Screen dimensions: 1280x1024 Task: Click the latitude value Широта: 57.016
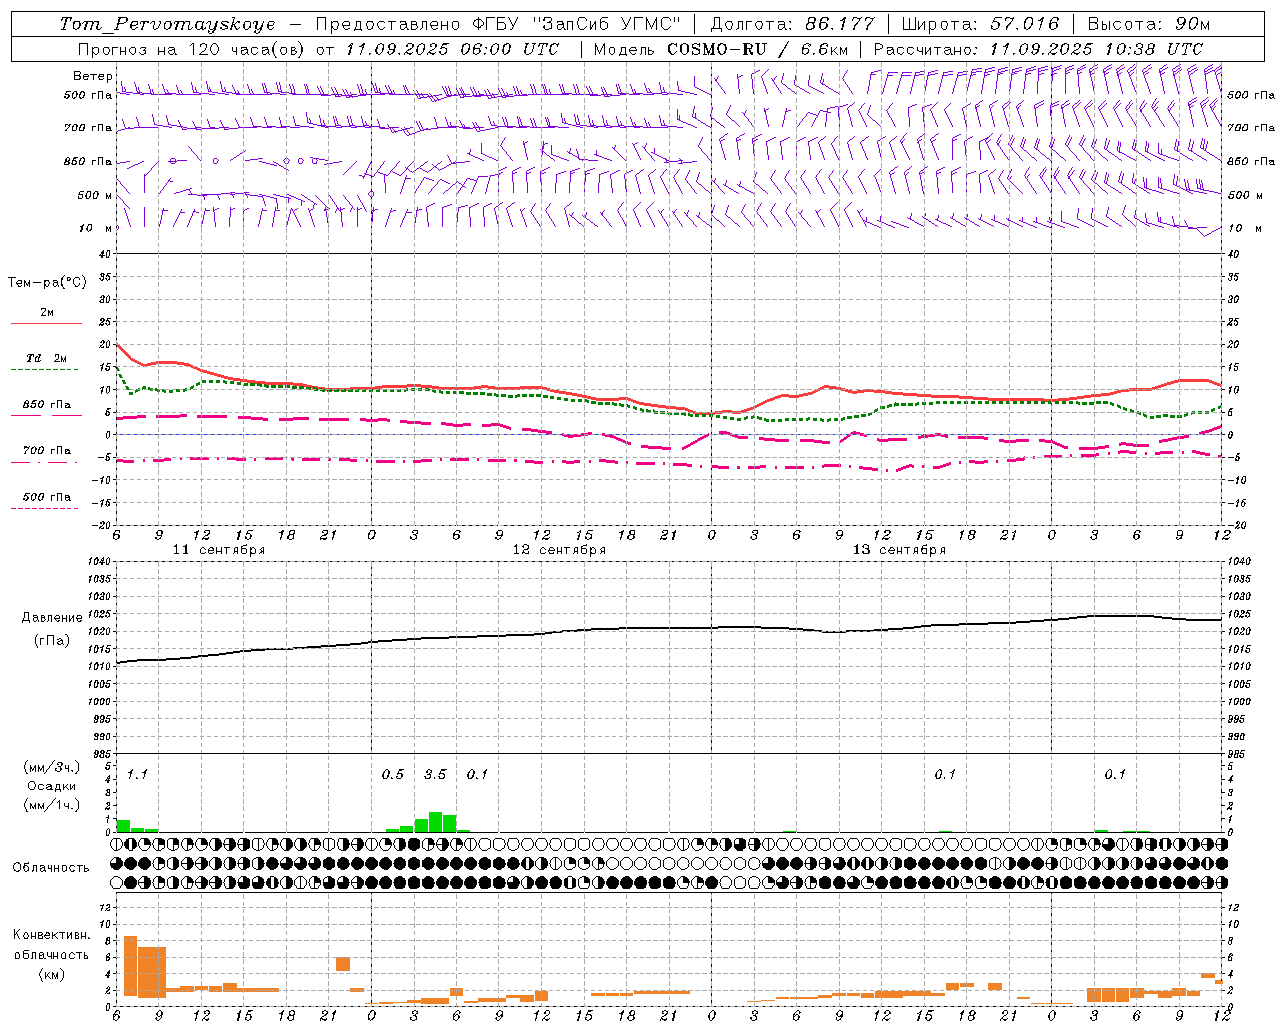(x=980, y=24)
